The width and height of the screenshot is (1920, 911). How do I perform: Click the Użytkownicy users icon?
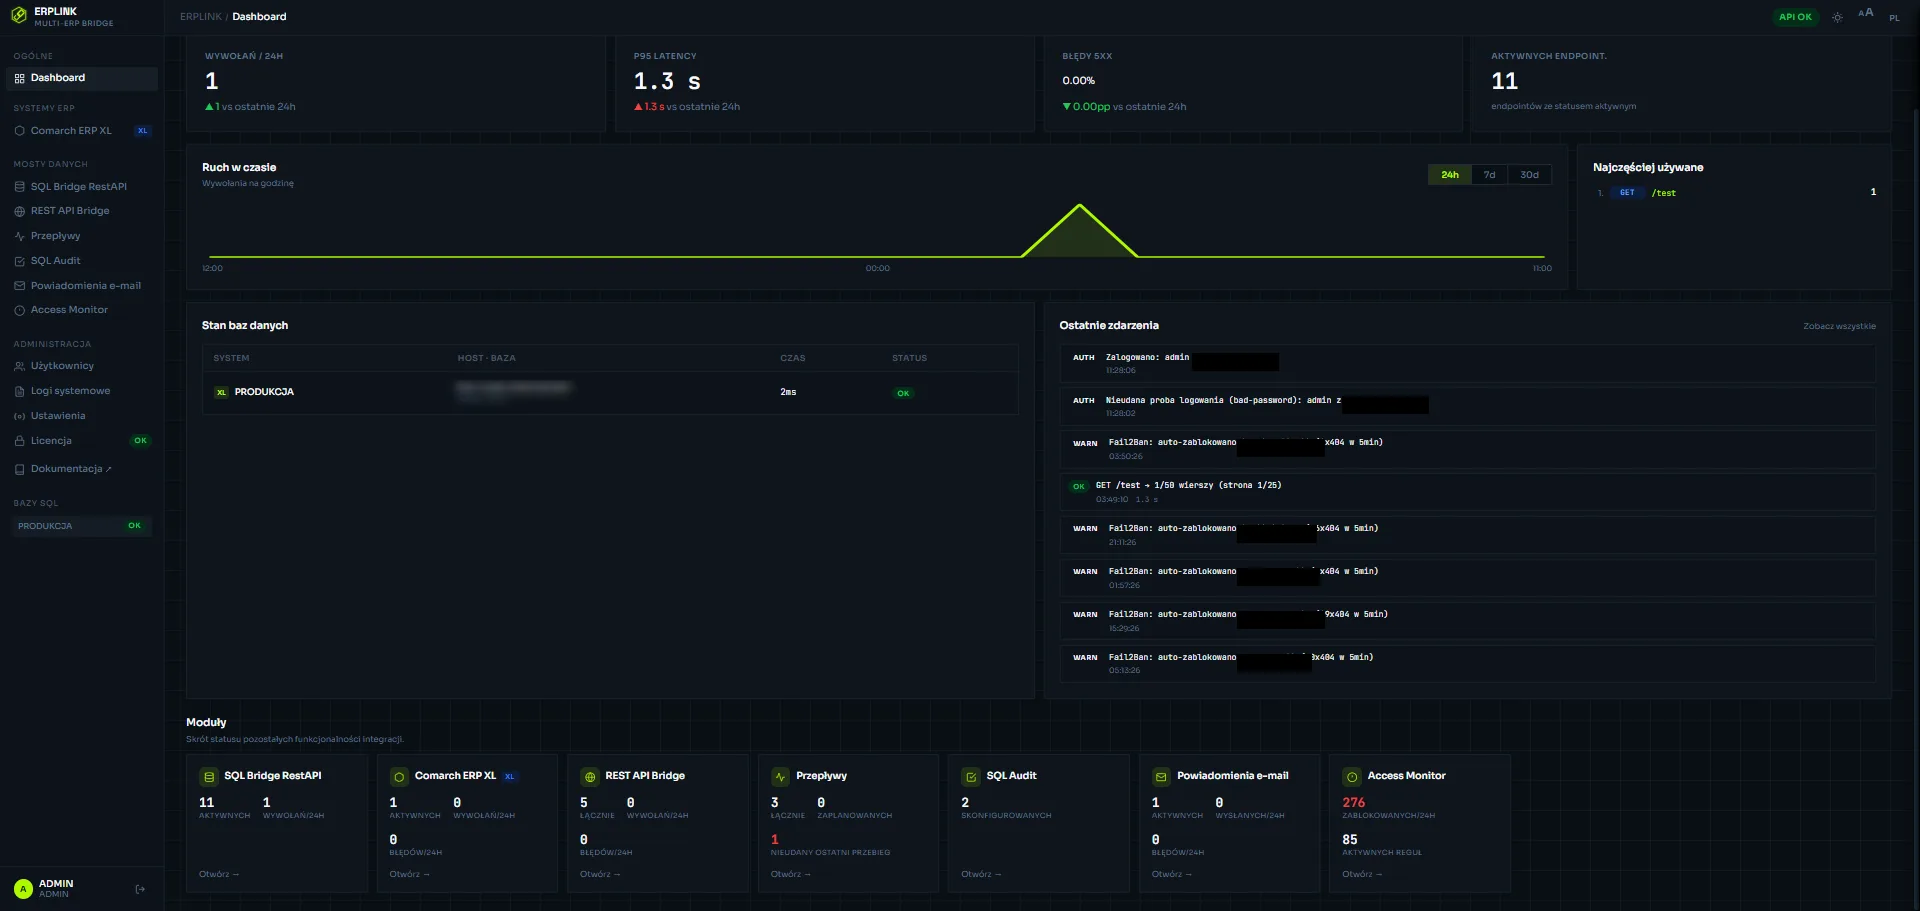click(19, 366)
